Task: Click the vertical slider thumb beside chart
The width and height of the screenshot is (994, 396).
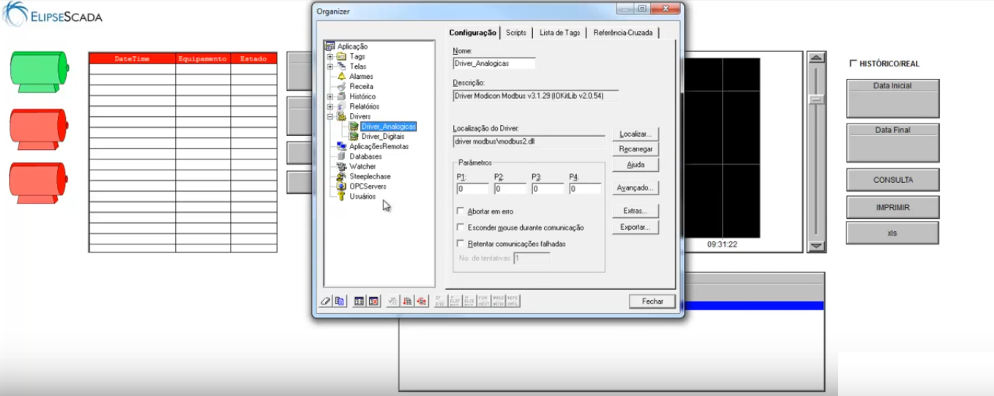Action: pos(817,99)
